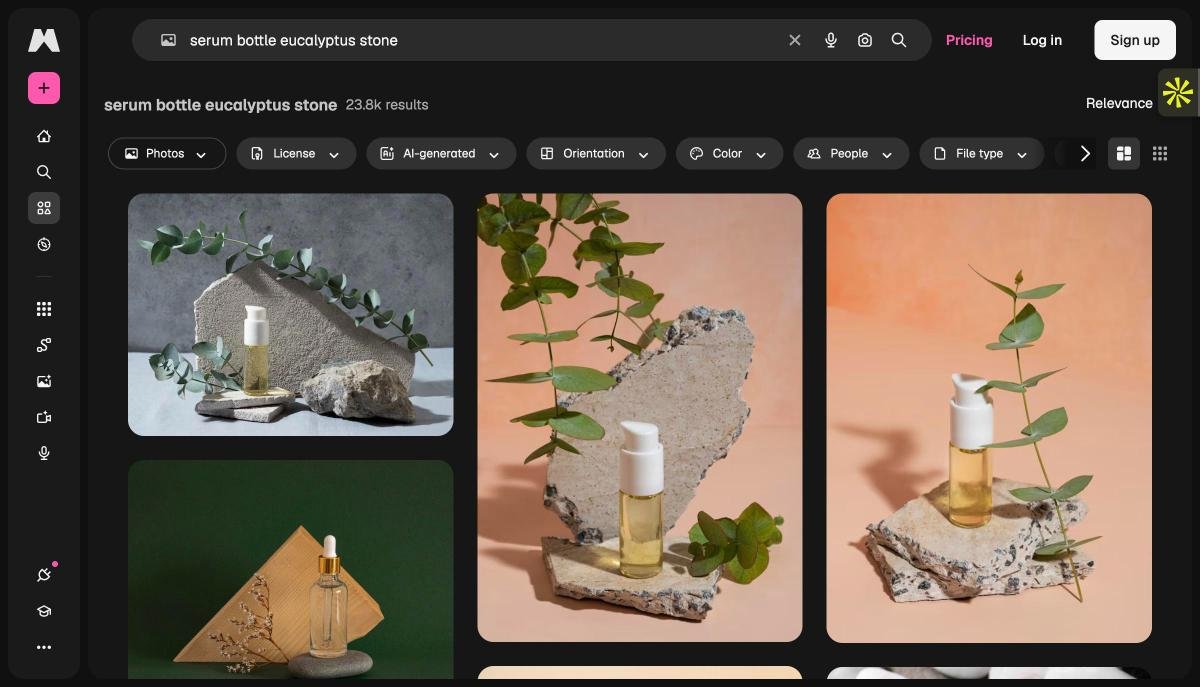Search by image using camera icon
The width and height of the screenshot is (1200, 687).
point(865,40)
